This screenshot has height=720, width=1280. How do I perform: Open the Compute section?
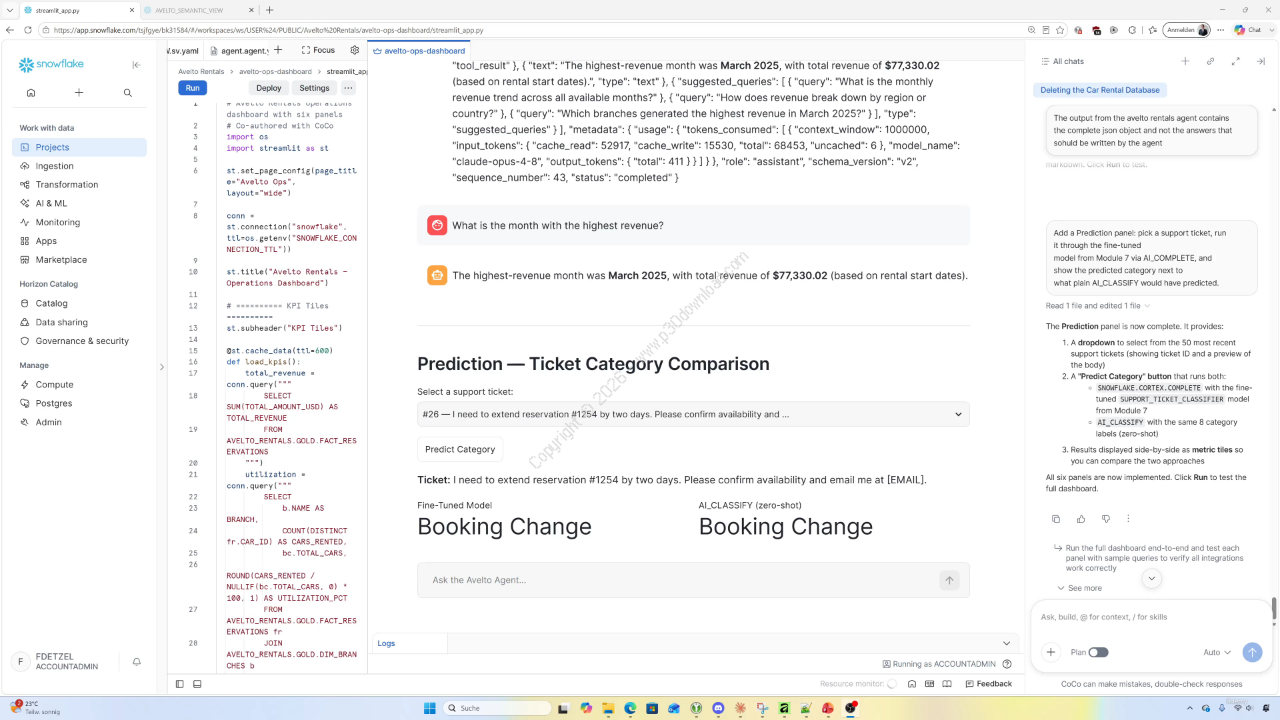79,384
